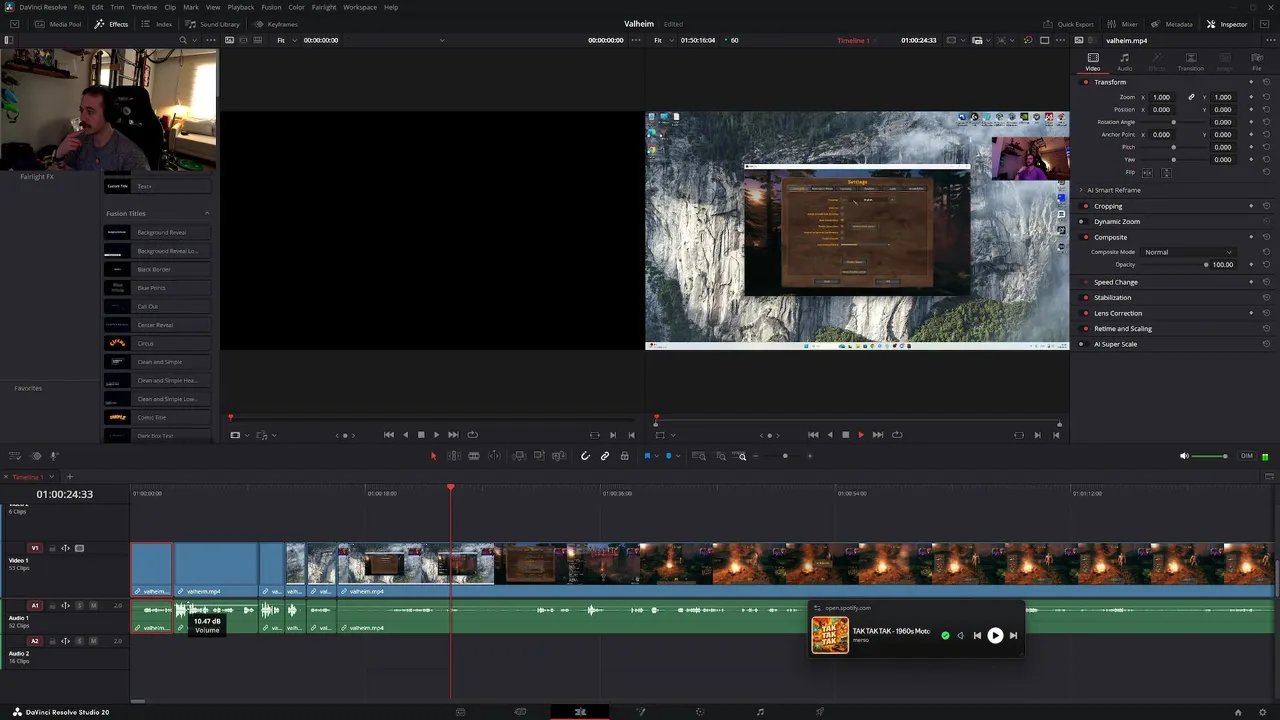Select the arrow Selection Mode tool in timeline toolbar

[433, 456]
